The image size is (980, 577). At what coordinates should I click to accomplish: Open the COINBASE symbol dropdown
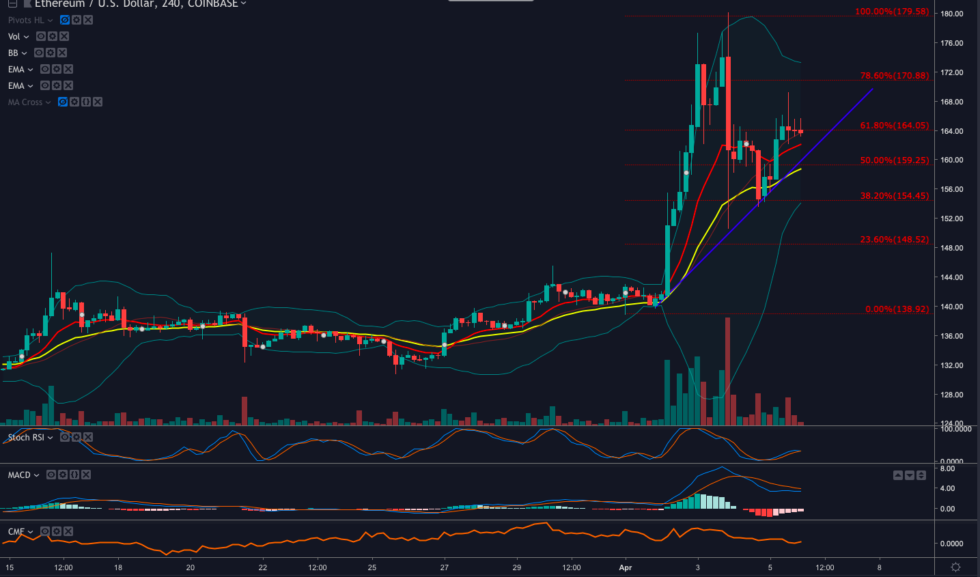(x=243, y=6)
